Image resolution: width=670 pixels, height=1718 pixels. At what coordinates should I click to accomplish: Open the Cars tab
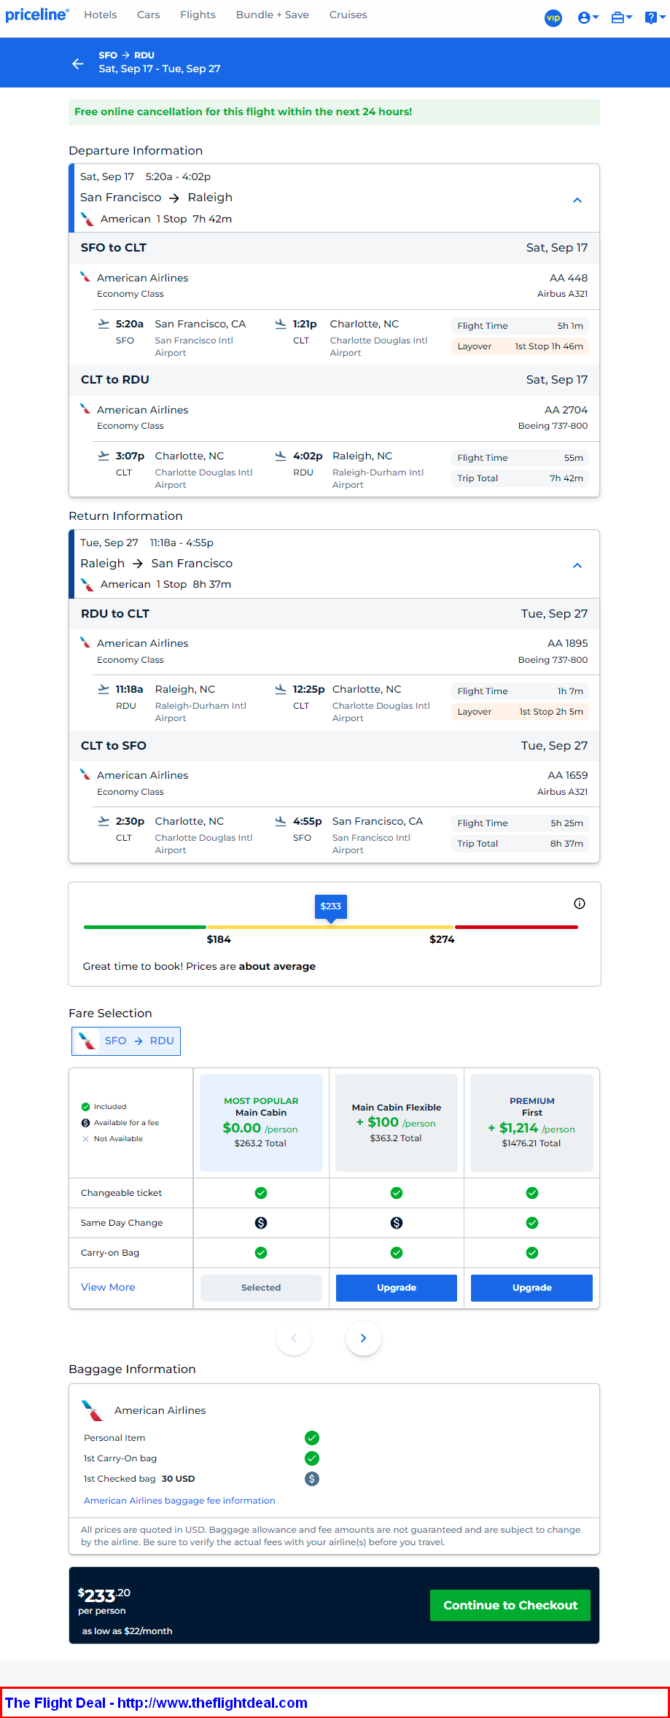coord(148,15)
